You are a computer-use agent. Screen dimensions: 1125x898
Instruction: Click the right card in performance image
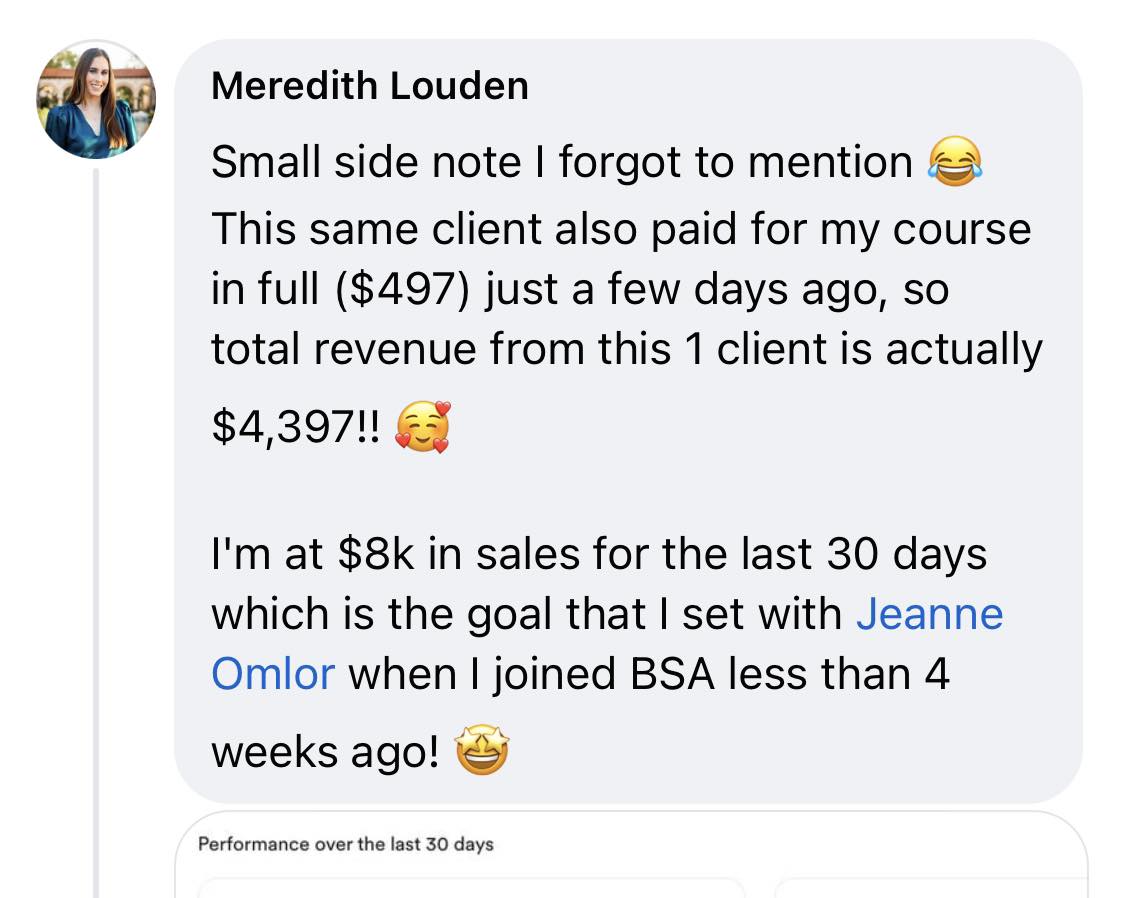pyautogui.click(x=930, y=889)
